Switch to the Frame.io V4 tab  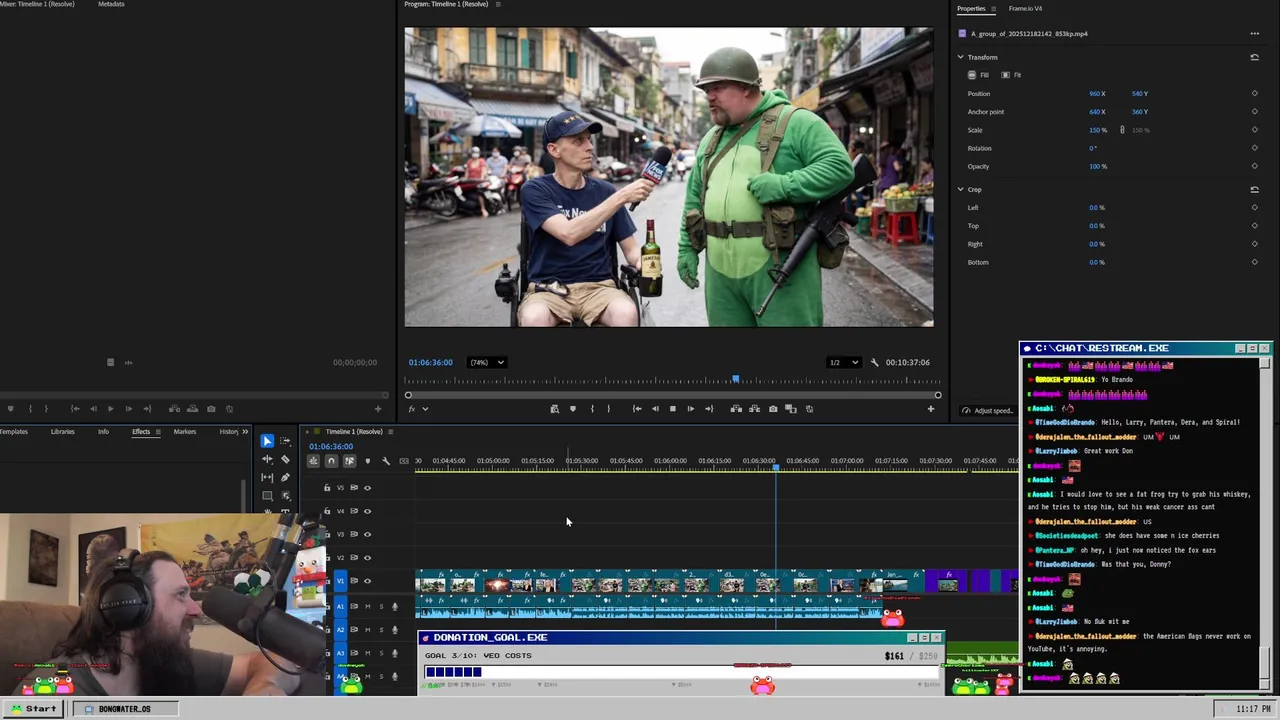coord(1025,9)
